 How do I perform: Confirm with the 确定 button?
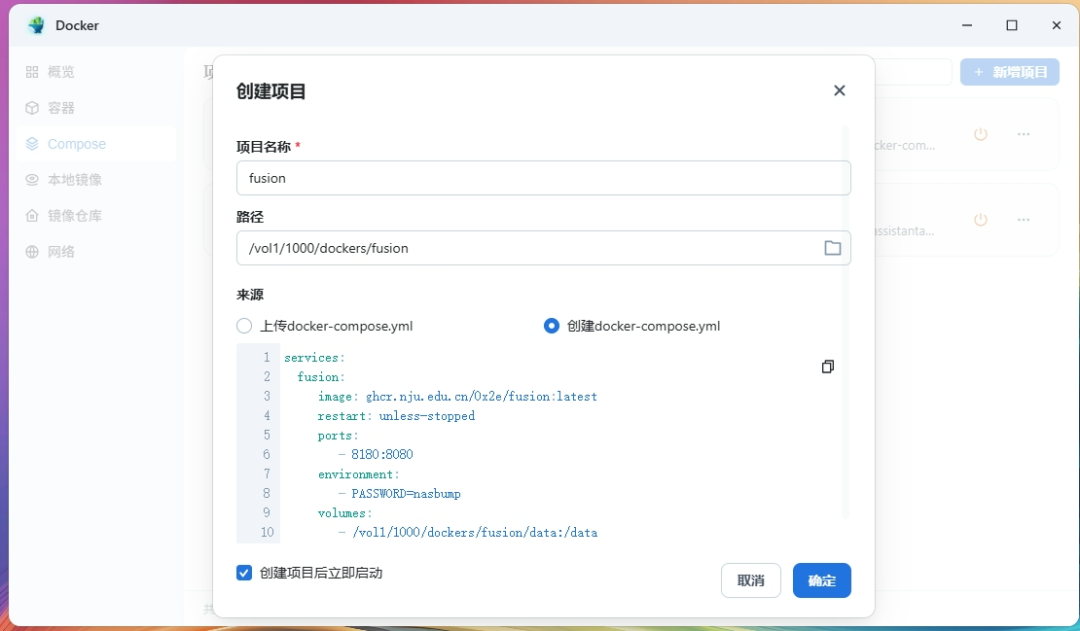[x=822, y=580]
